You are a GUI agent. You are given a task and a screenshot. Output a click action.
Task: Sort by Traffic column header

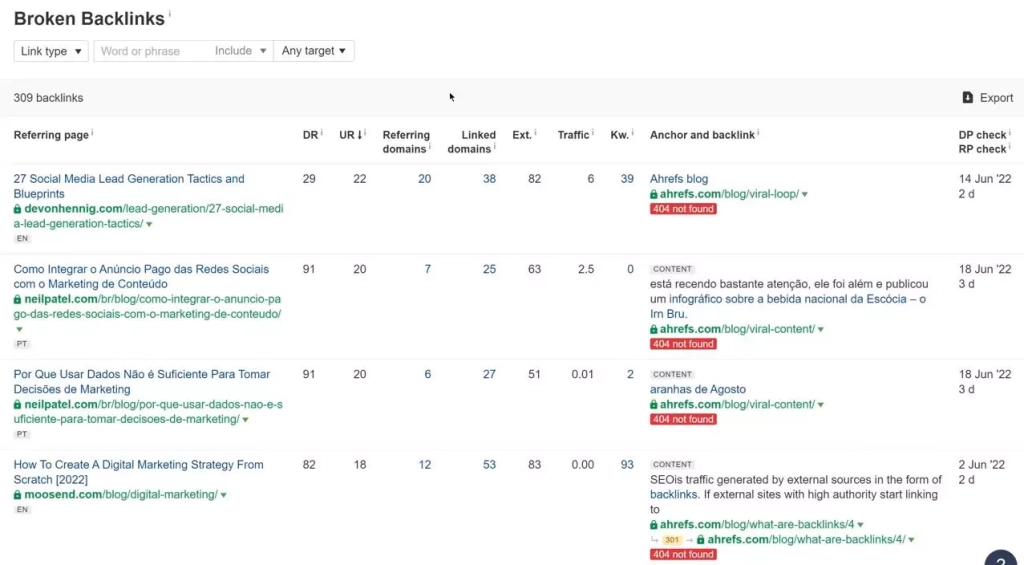573,135
